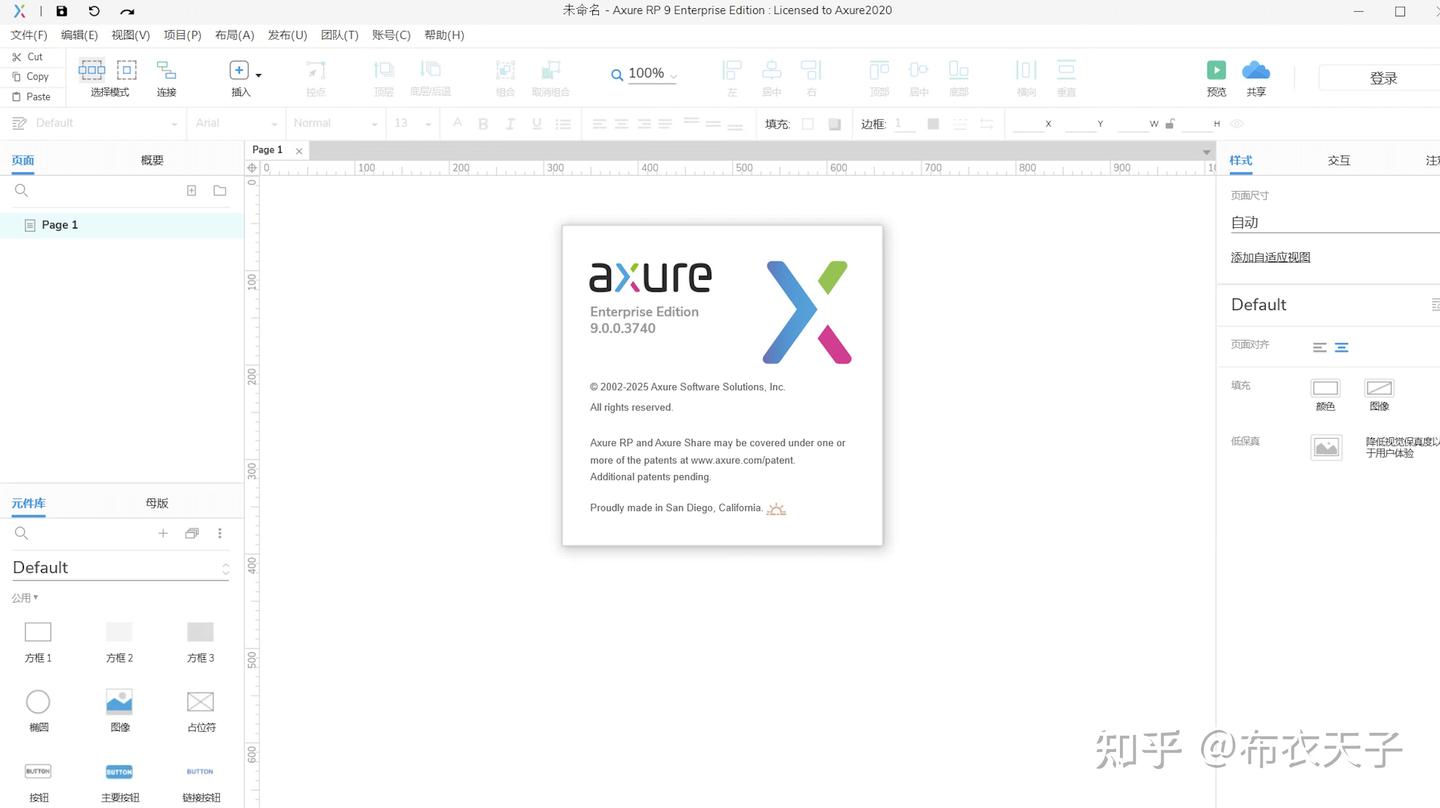Image resolution: width=1440 pixels, height=808 pixels.
Task: Collapse the 公用 library section
Action: coord(25,598)
